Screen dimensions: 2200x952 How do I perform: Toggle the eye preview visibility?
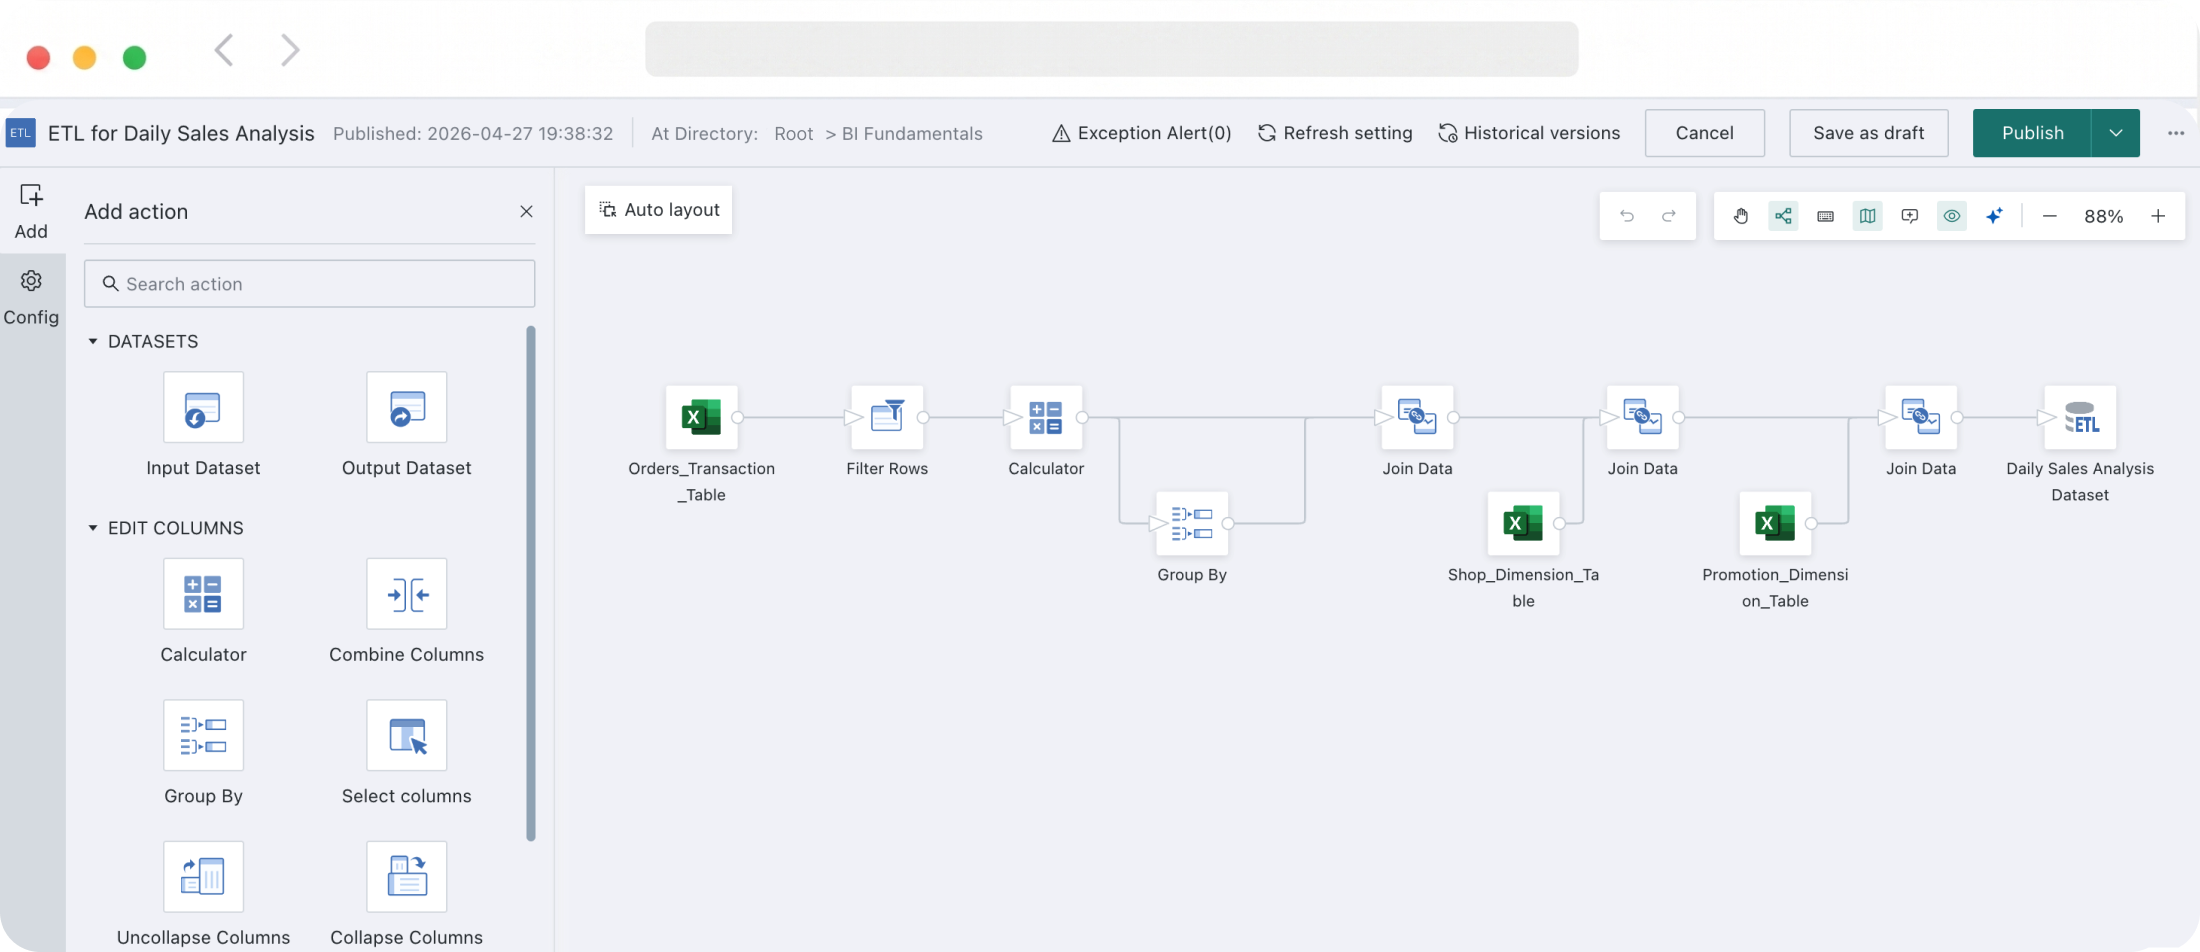click(x=1951, y=216)
